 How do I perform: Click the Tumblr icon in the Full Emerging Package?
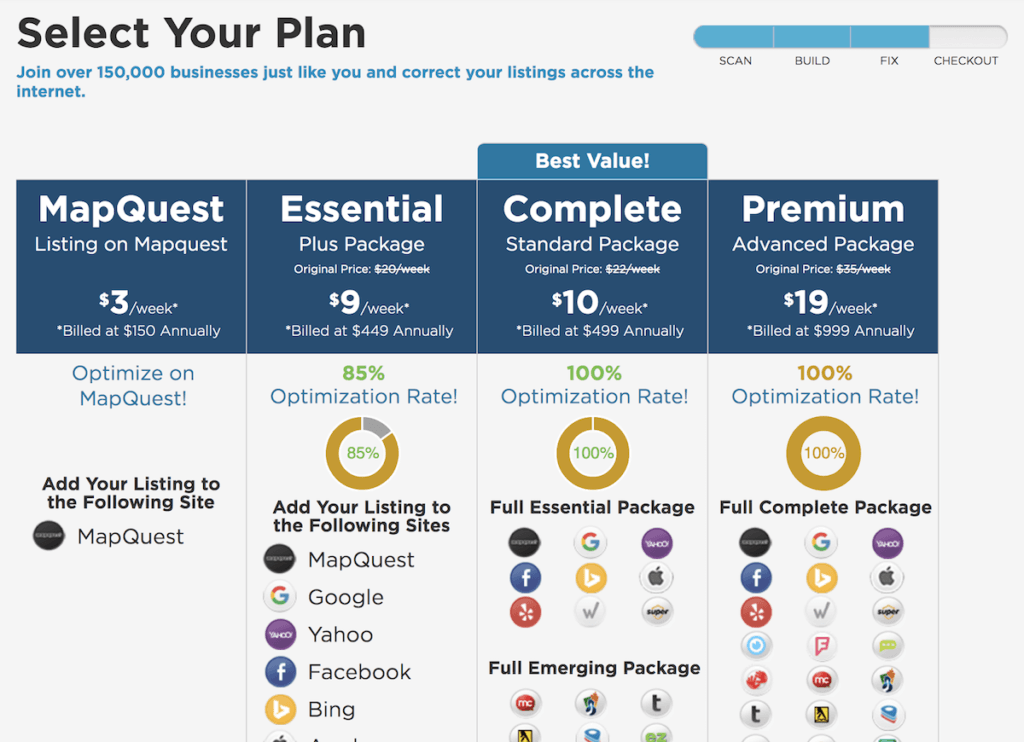[x=656, y=702]
